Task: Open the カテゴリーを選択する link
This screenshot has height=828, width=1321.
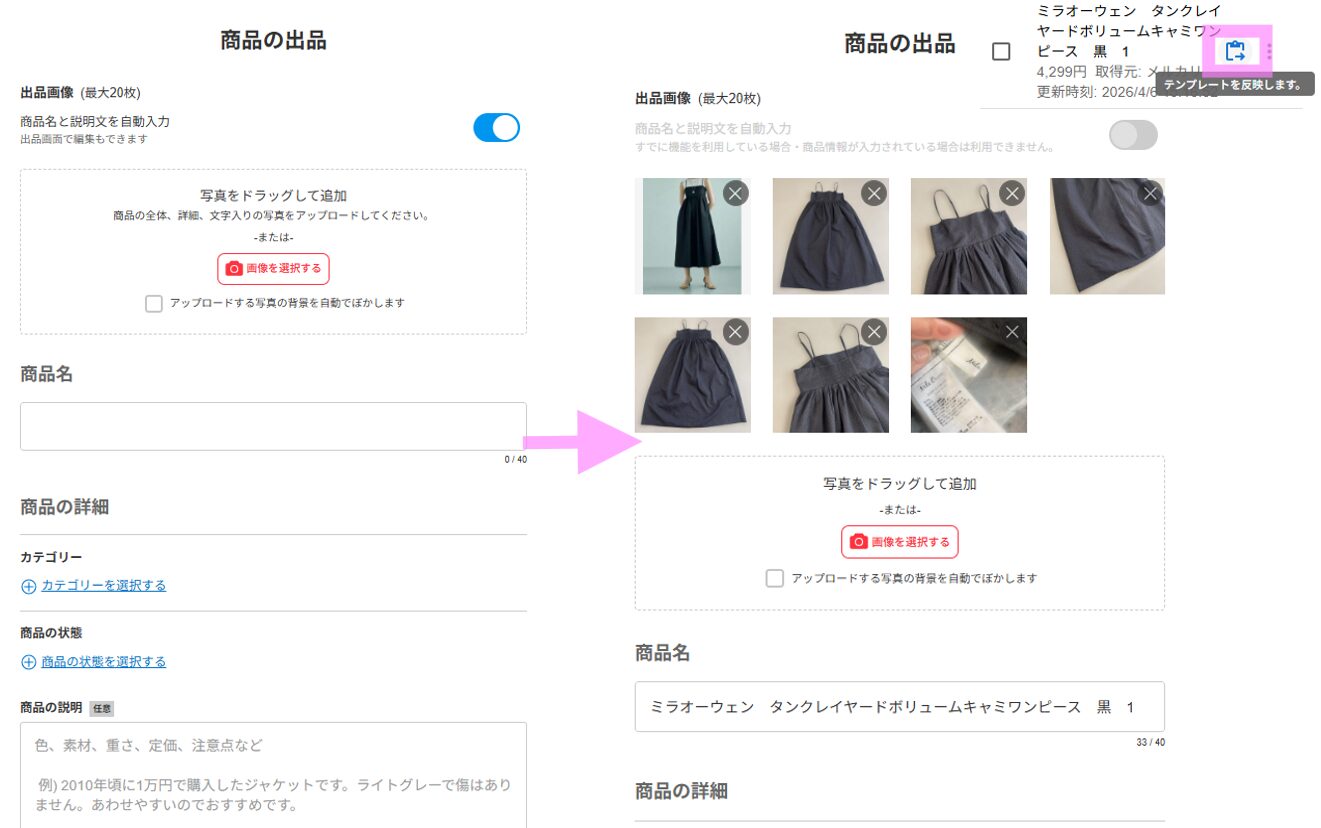Action: [x=104, y=586]
